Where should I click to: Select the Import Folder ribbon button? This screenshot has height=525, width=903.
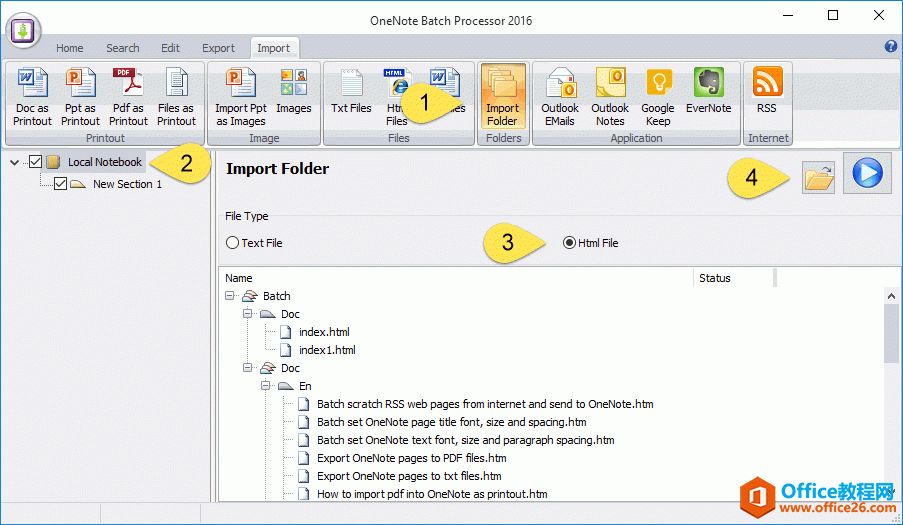[x=502, y=97]
